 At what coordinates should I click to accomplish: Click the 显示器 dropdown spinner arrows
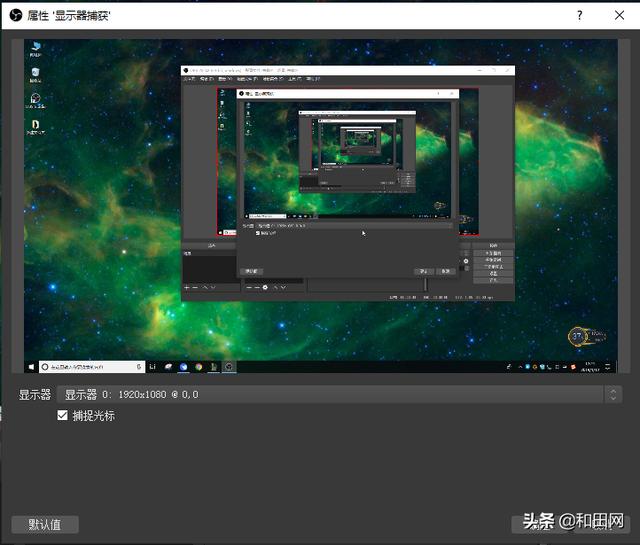pos(613,394)
